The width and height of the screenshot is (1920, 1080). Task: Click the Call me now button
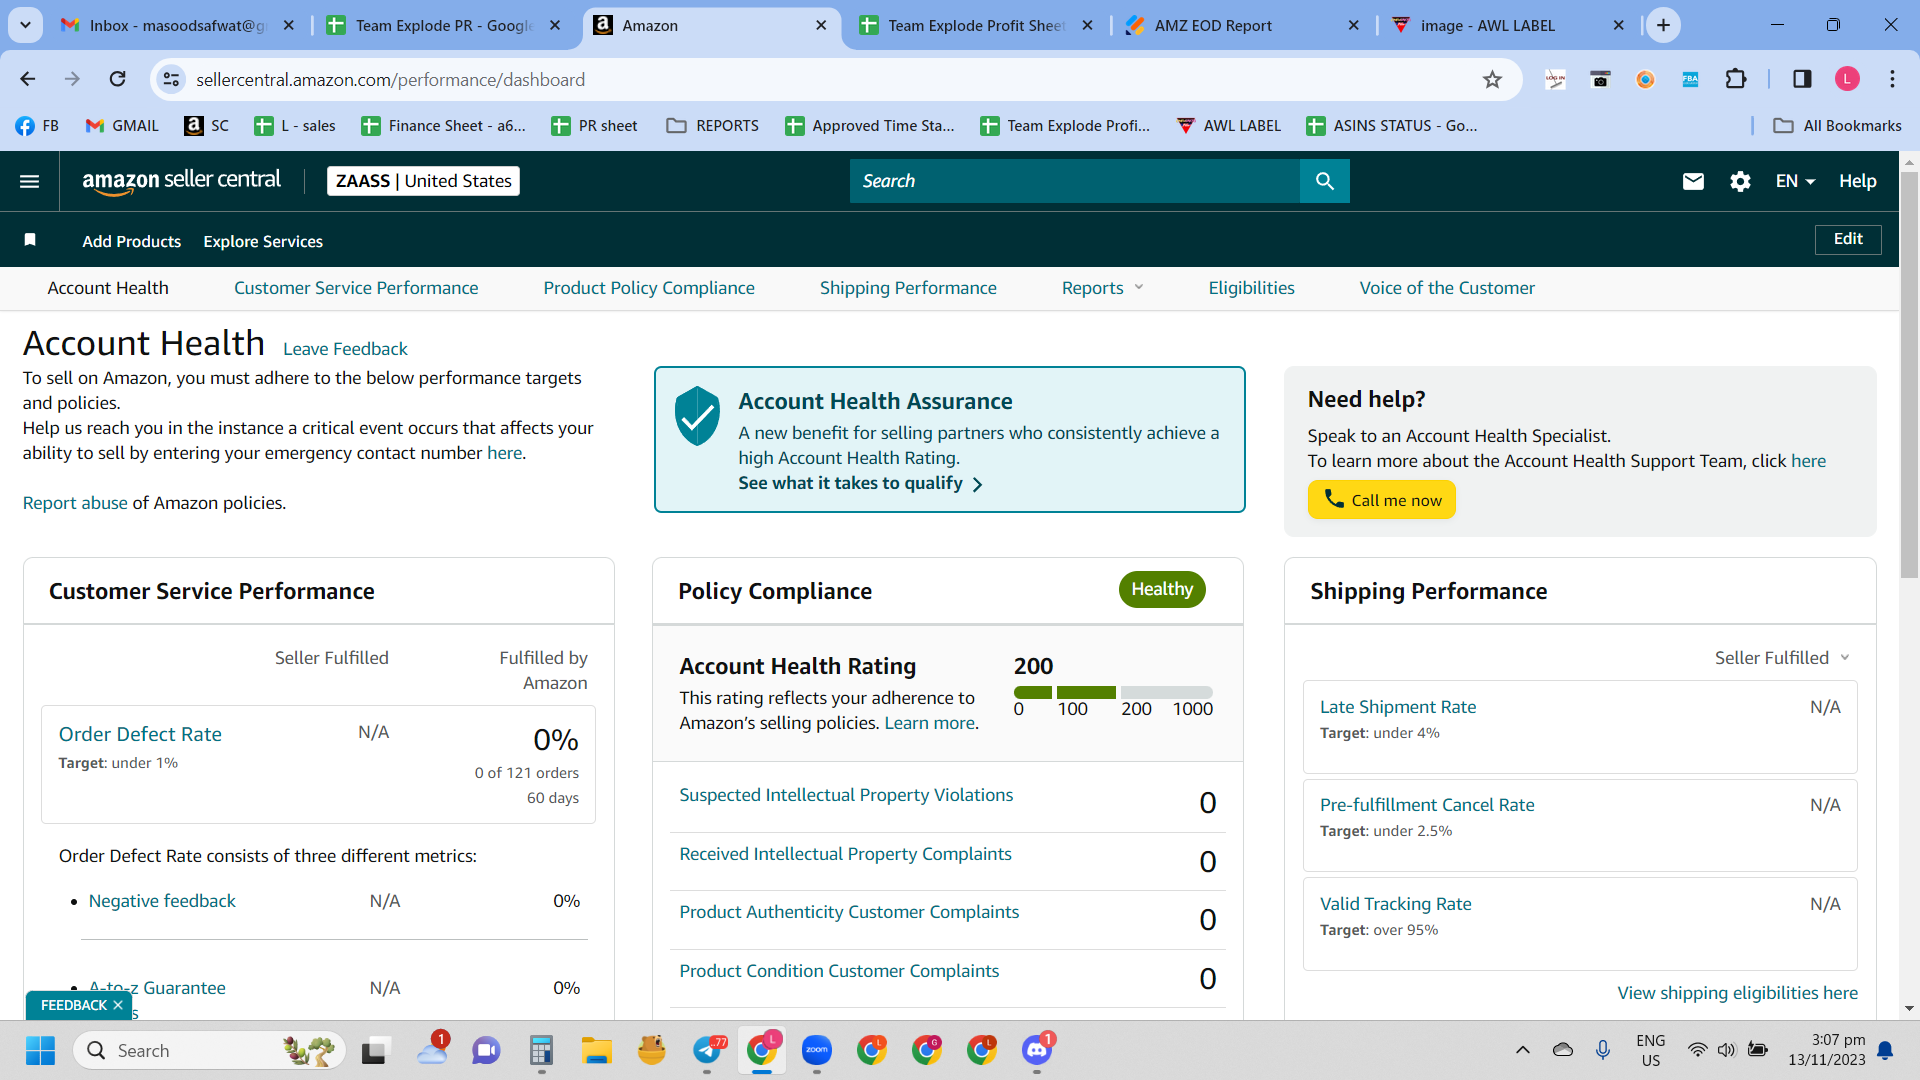(x=1382, y=500)
